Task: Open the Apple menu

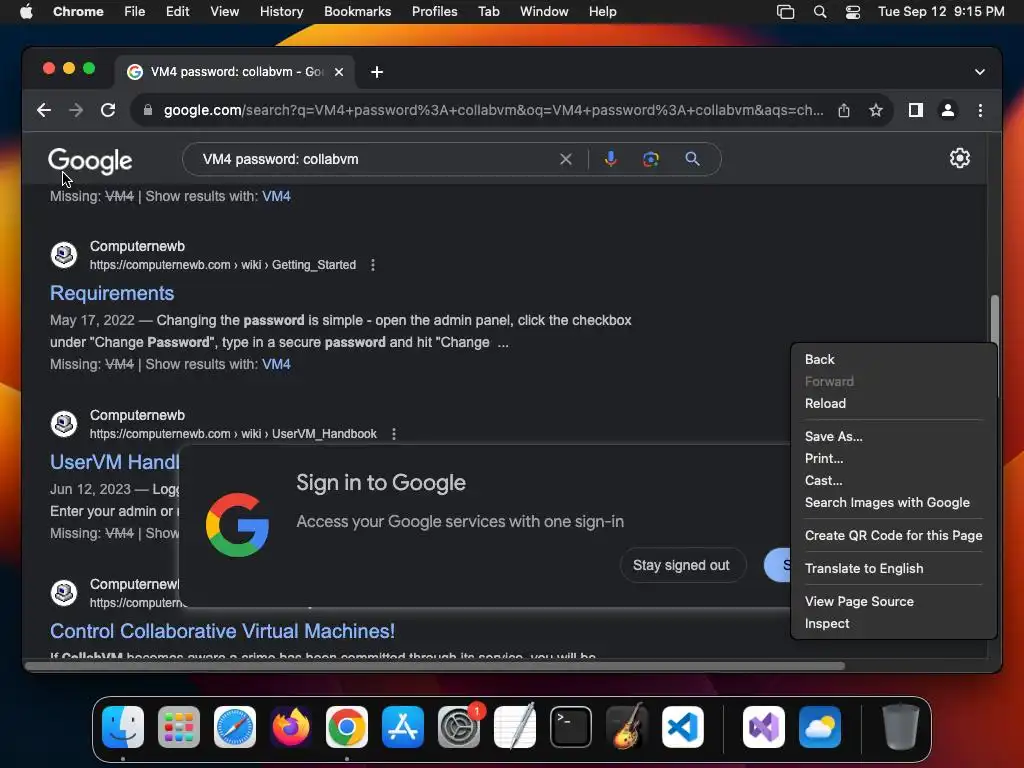Action: [26, 12]
